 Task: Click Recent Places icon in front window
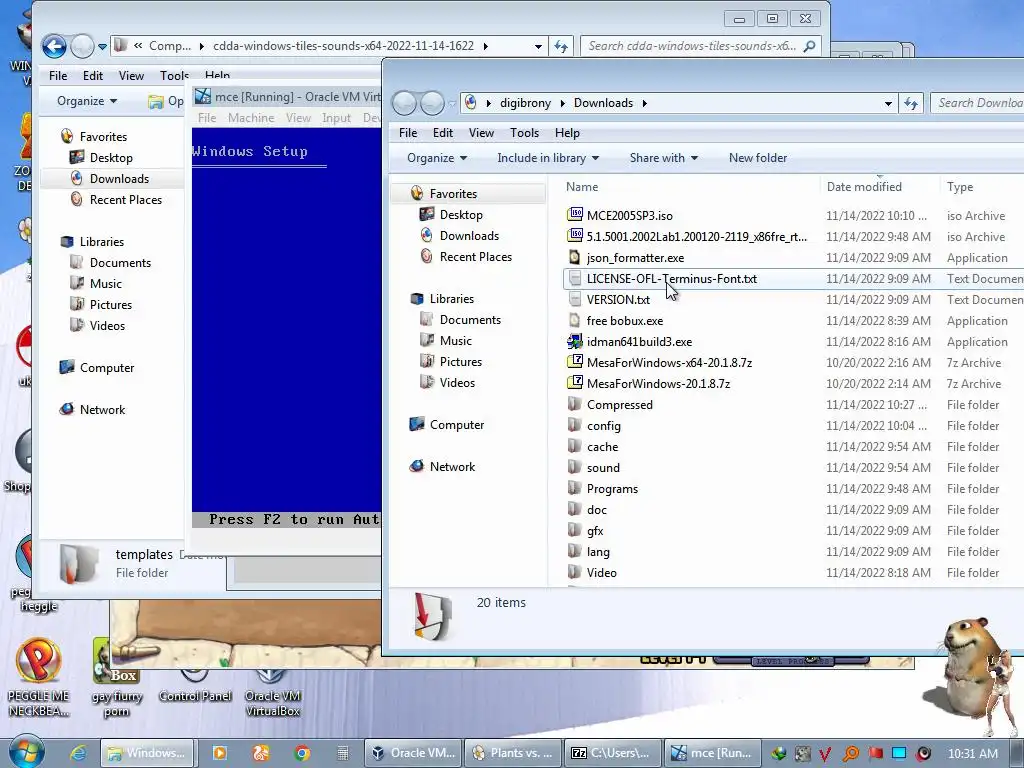pyautogui.click(x=427, y=256)
